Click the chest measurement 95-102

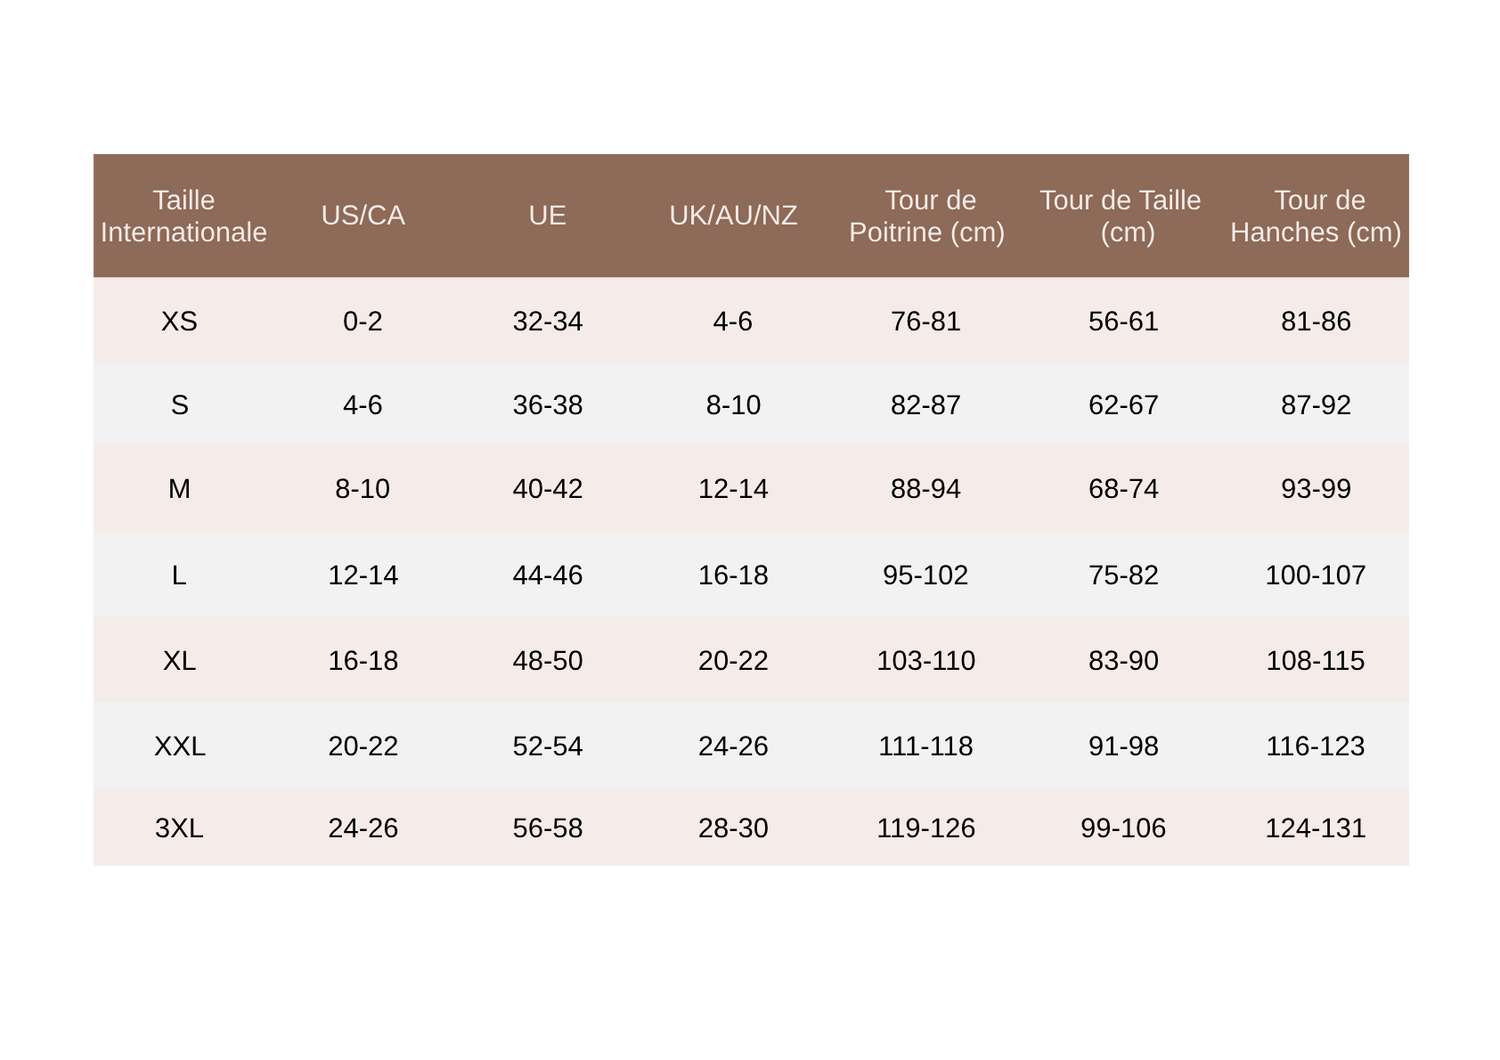click(926, 575)
